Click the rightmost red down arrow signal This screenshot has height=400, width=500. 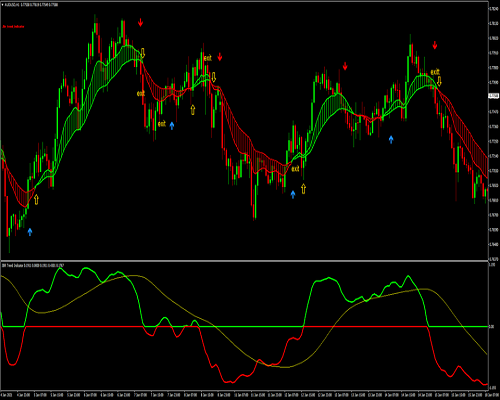[x=435, y=45]
